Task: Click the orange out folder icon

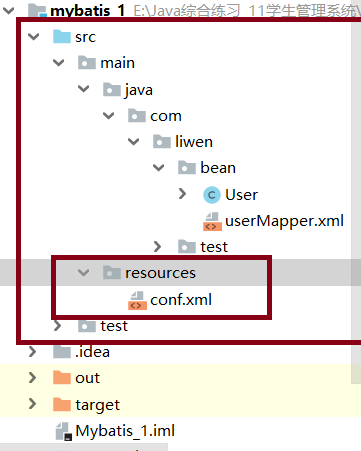Action: pos(62,377)
